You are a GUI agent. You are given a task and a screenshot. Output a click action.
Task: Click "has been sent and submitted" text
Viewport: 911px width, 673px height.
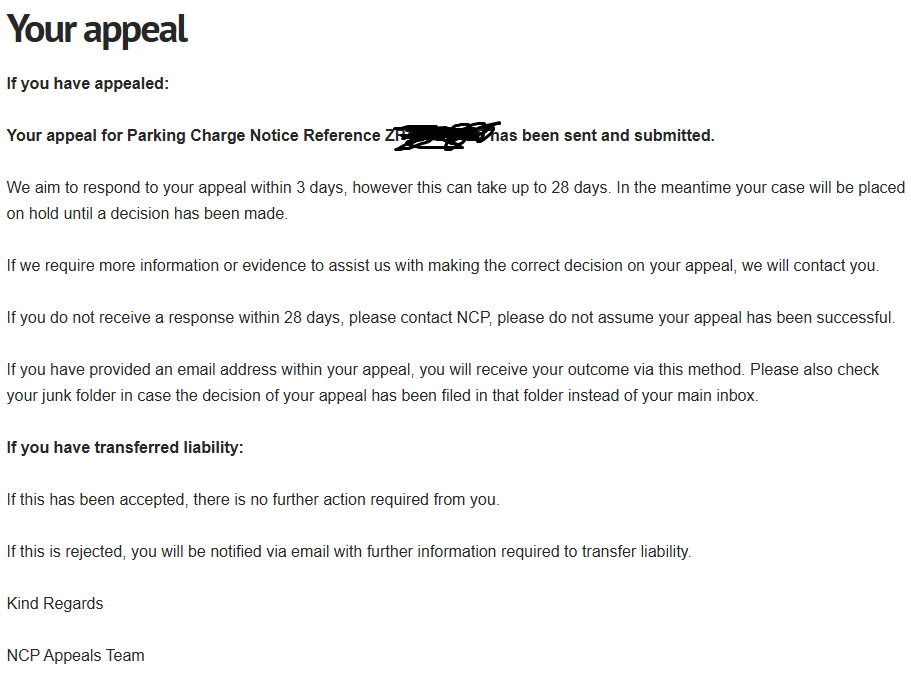(x=604, y=136)
